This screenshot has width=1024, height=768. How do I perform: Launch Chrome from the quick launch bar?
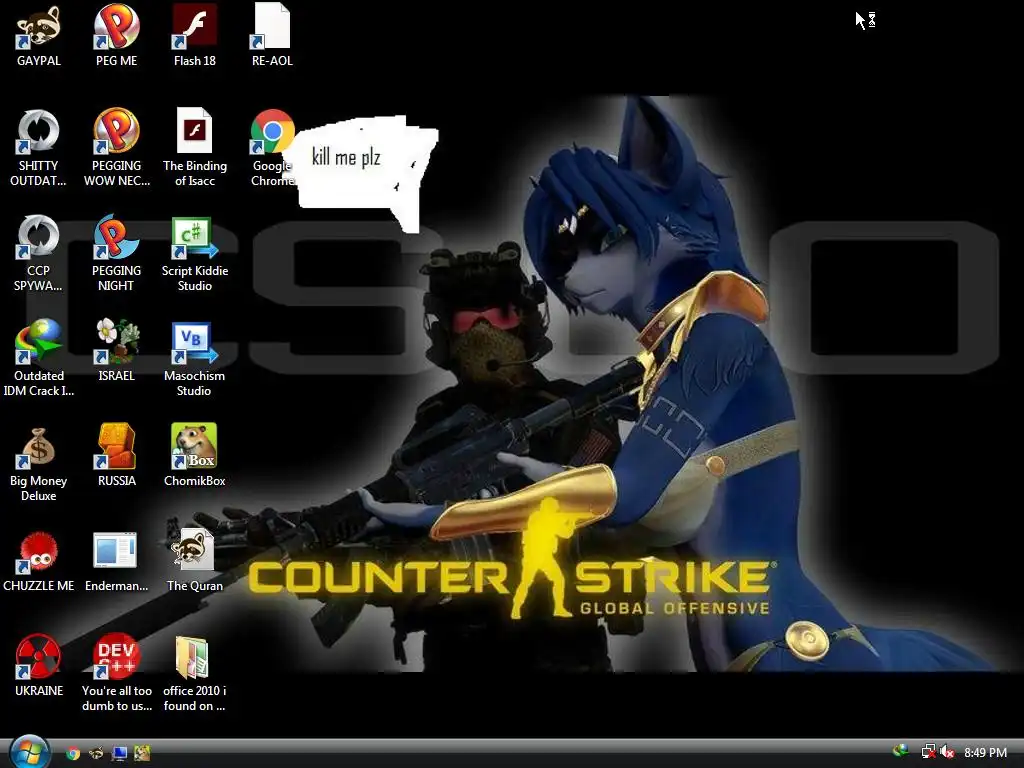(73, 754)
